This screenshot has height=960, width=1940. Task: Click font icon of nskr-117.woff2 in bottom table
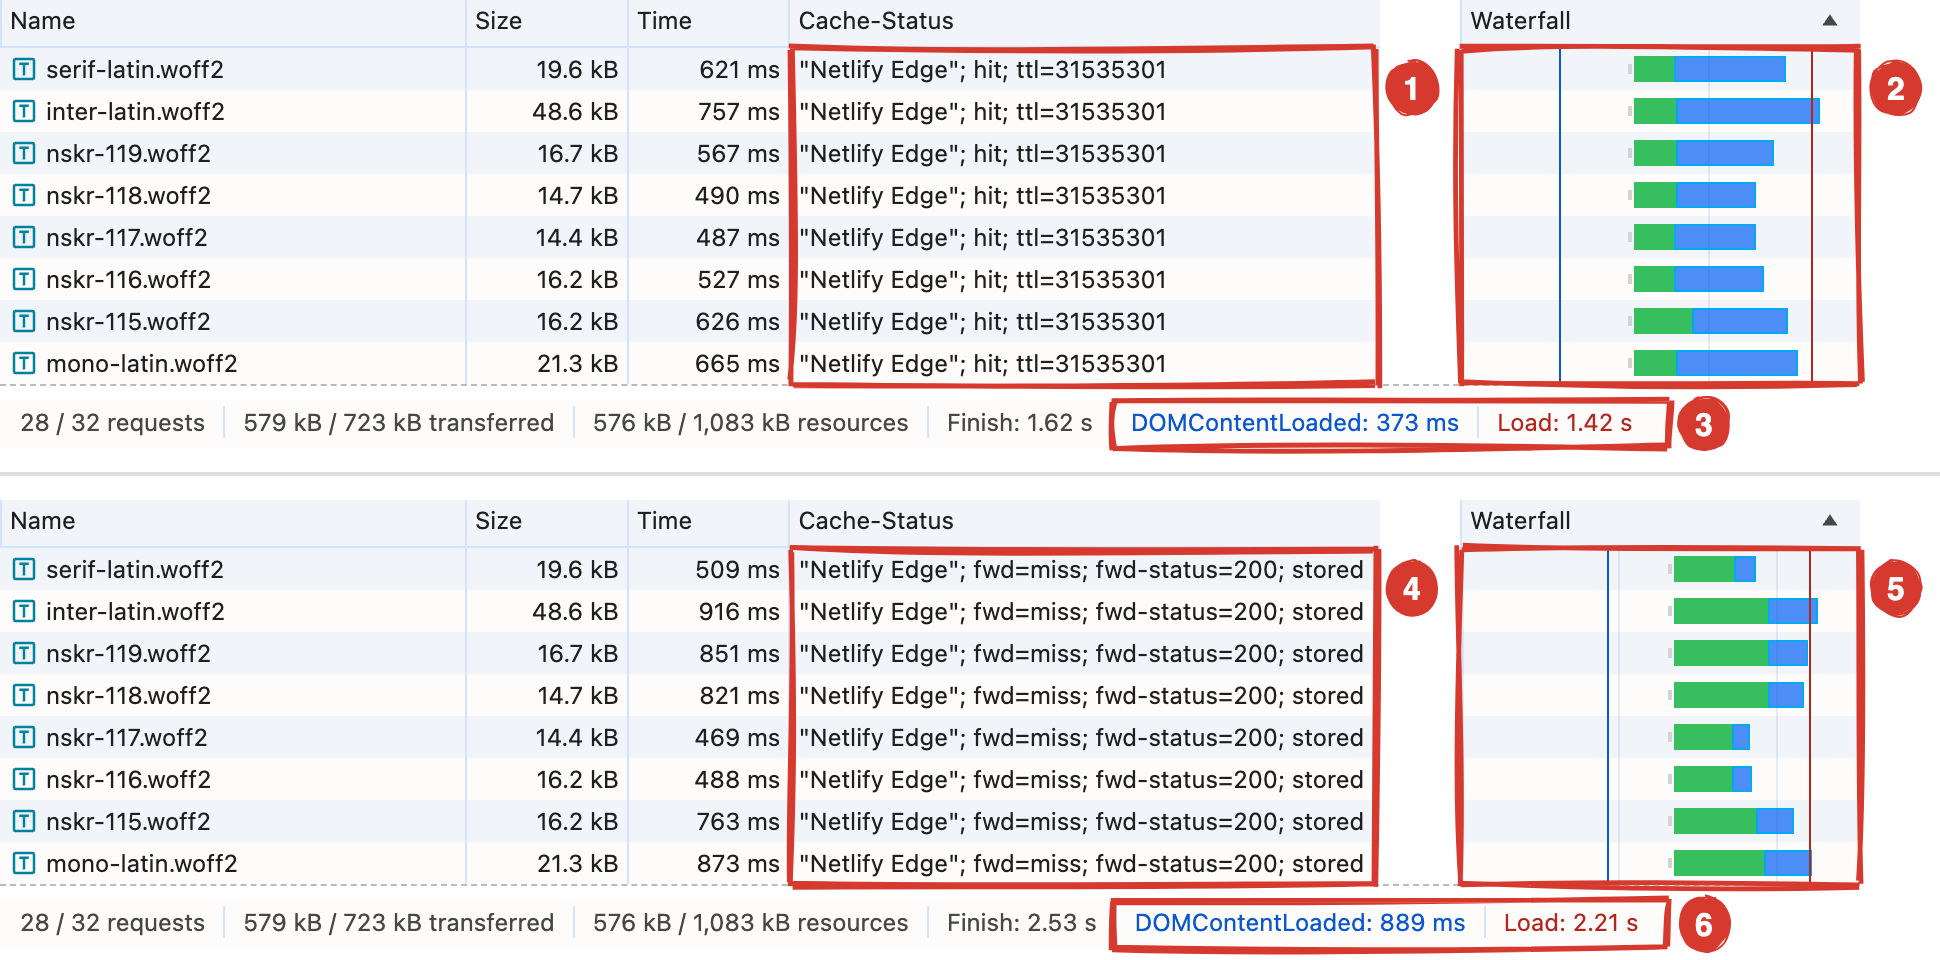click(x=24, y=737)
